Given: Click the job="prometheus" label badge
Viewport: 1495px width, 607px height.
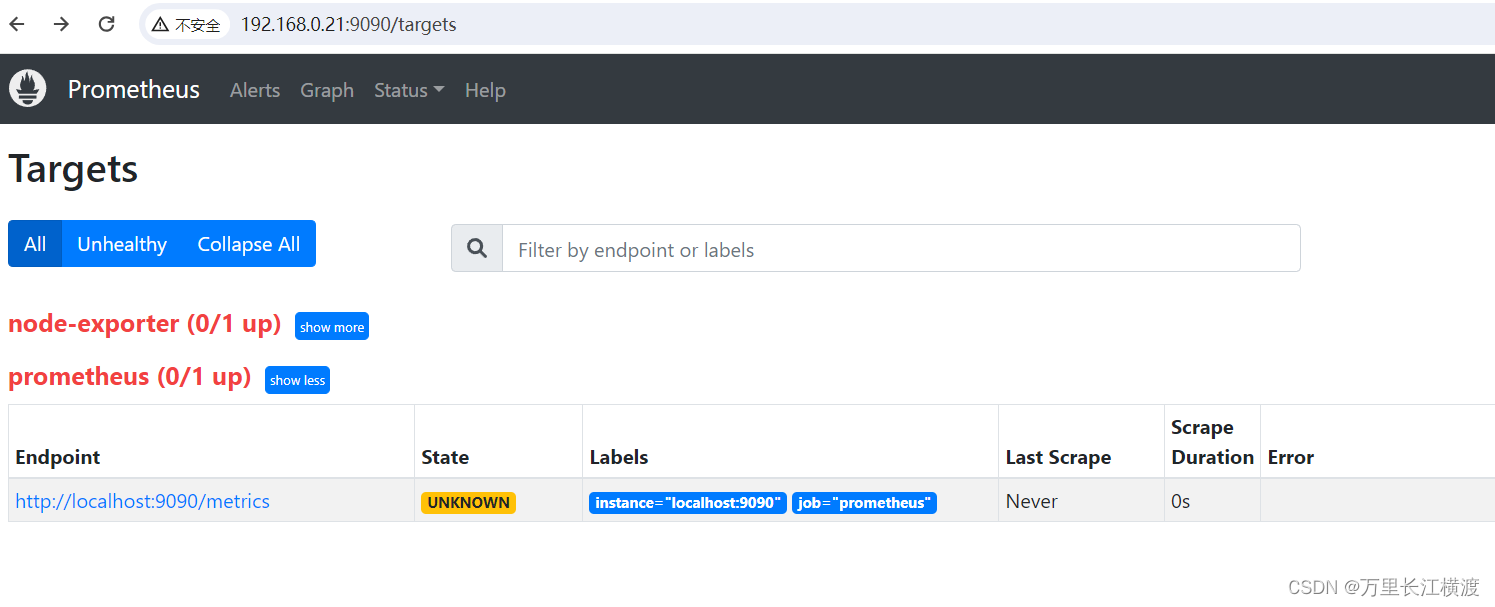Looking at the screenshot, I should (864, 503).
